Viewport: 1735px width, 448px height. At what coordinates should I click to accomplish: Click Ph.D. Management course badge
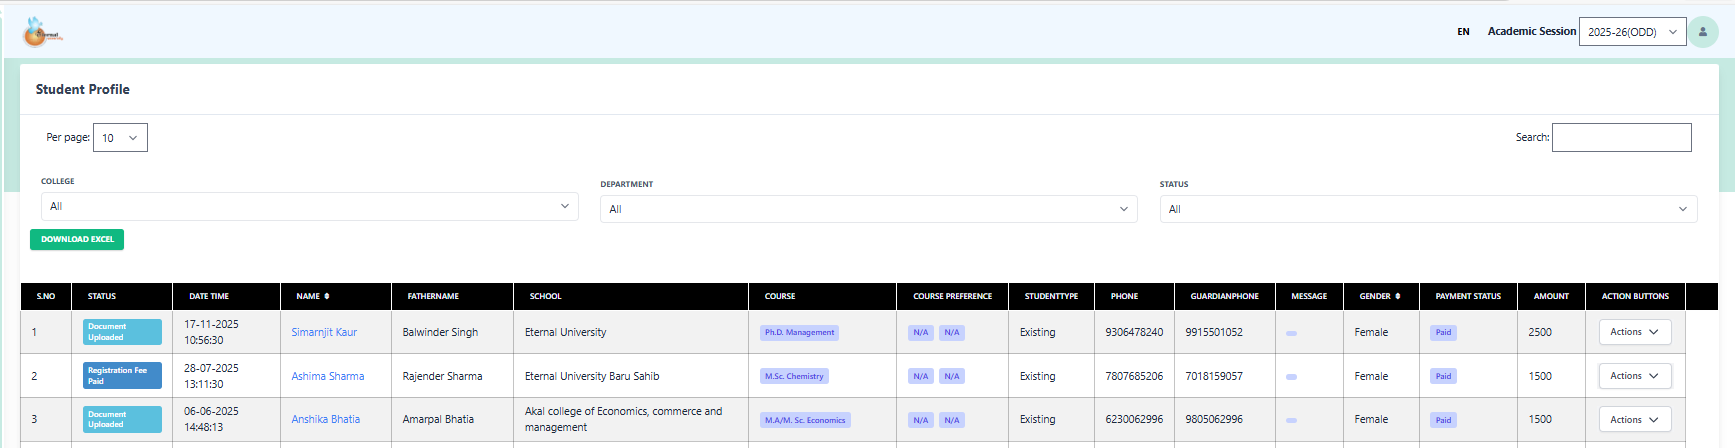pos(799,333)
